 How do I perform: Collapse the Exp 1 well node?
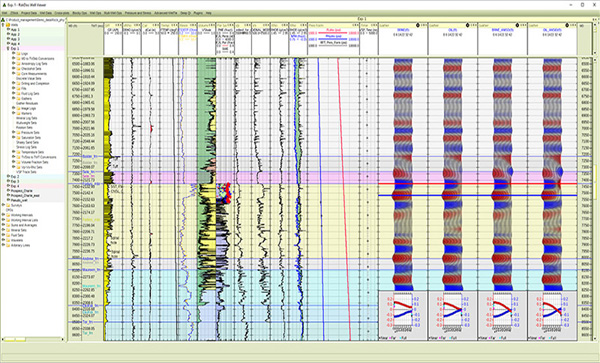[x=8, y=49]
